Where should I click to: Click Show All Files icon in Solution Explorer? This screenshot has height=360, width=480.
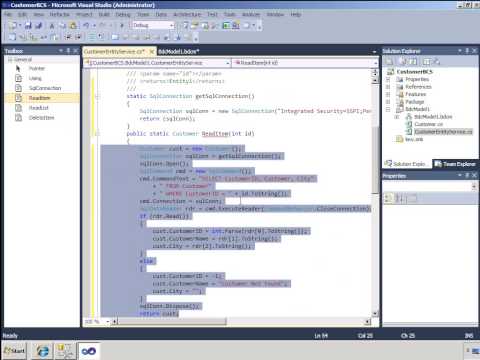pos(403,61)
